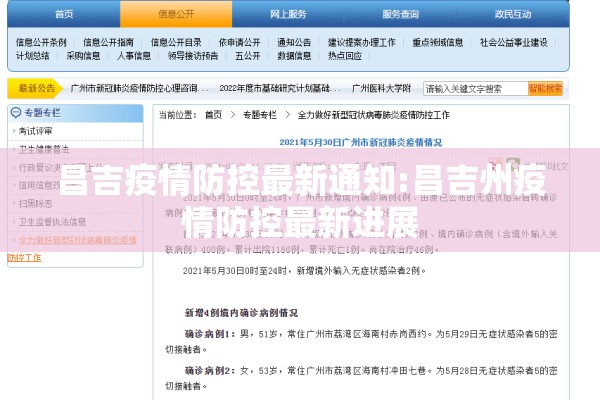The height and width of the screenshot is (400, 600).
Task: Open the 重点领域信息 link
Action: 437,42
